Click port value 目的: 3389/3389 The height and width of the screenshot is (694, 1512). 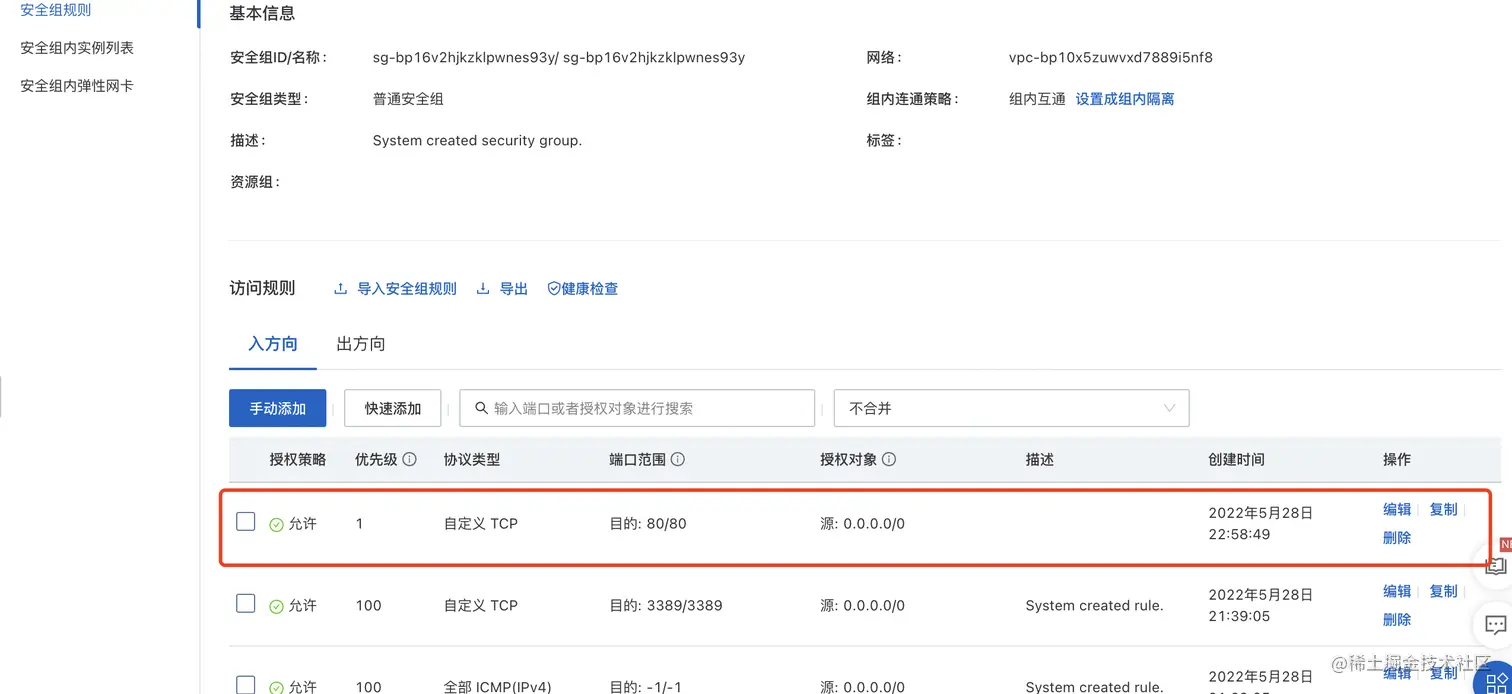pyautogui.click(x=666, y=606)
